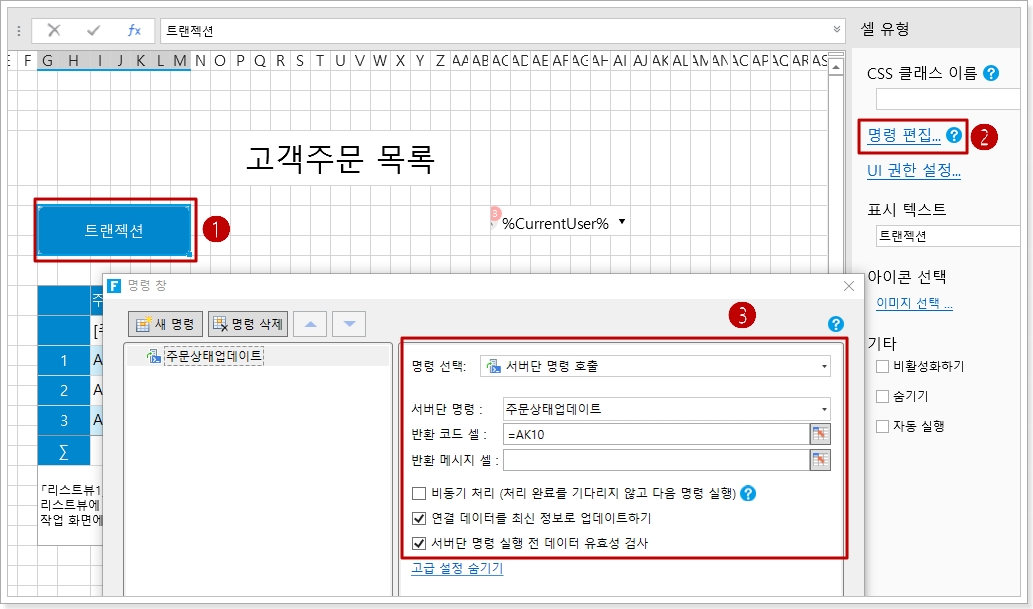Enable the 비동기 처리 checkbox
1033x609 pixels.
click(x=419, y=493)
